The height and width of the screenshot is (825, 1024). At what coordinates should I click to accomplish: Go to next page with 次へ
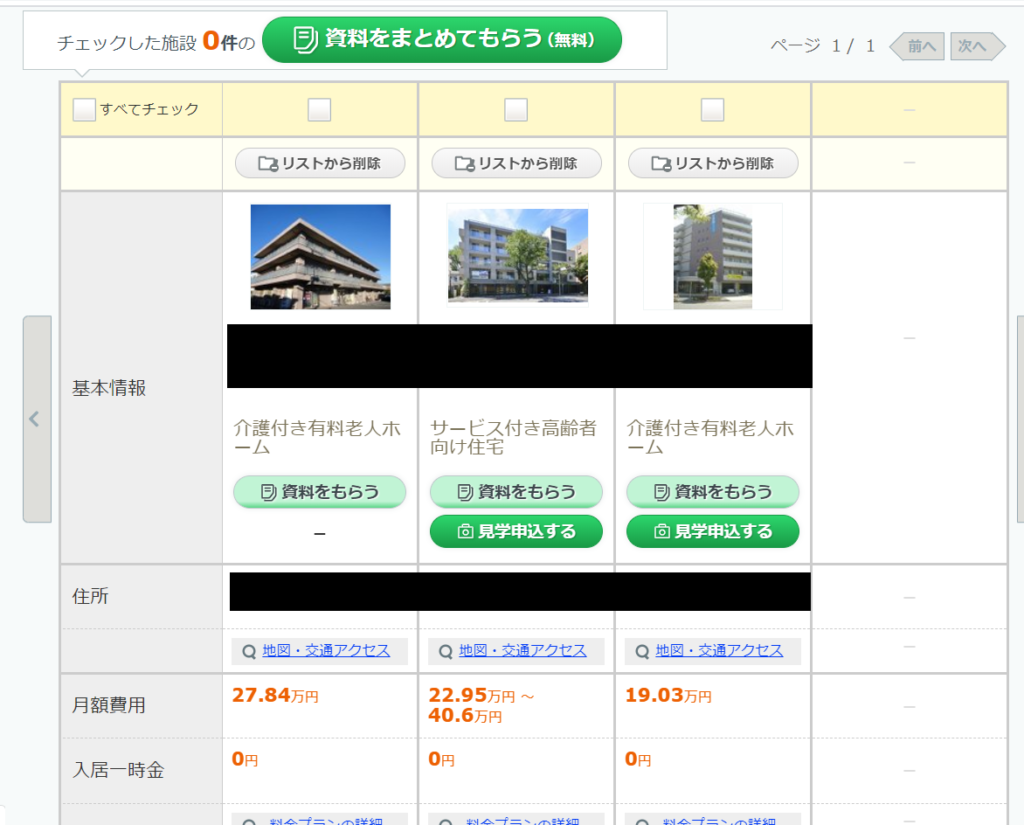(x=978, y=46)
